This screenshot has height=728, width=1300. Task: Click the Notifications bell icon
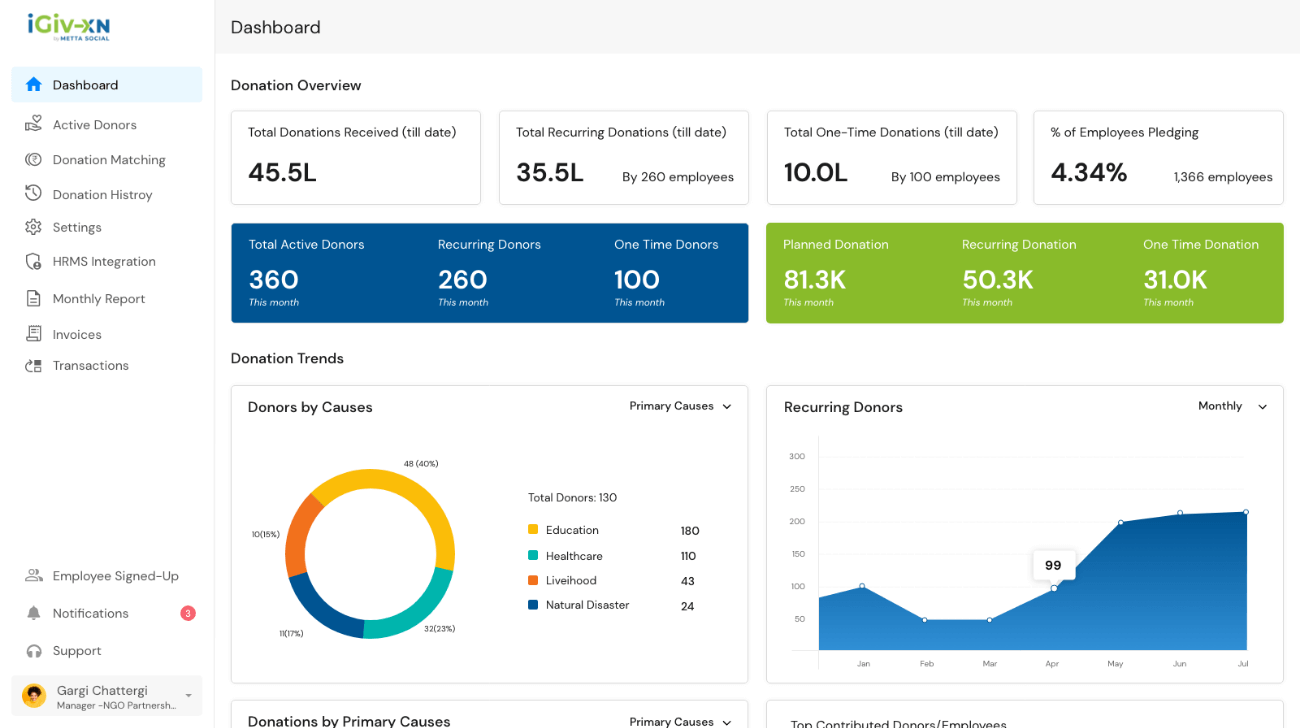coord(34,613)
